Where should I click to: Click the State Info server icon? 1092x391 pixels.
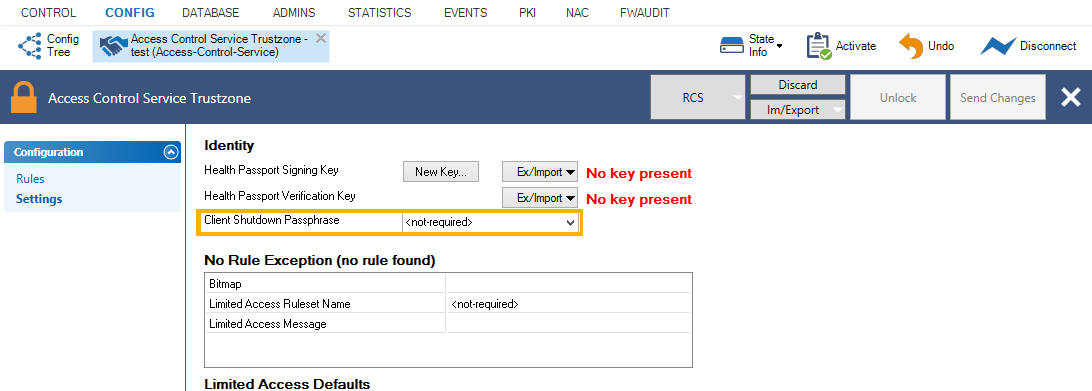732,46
